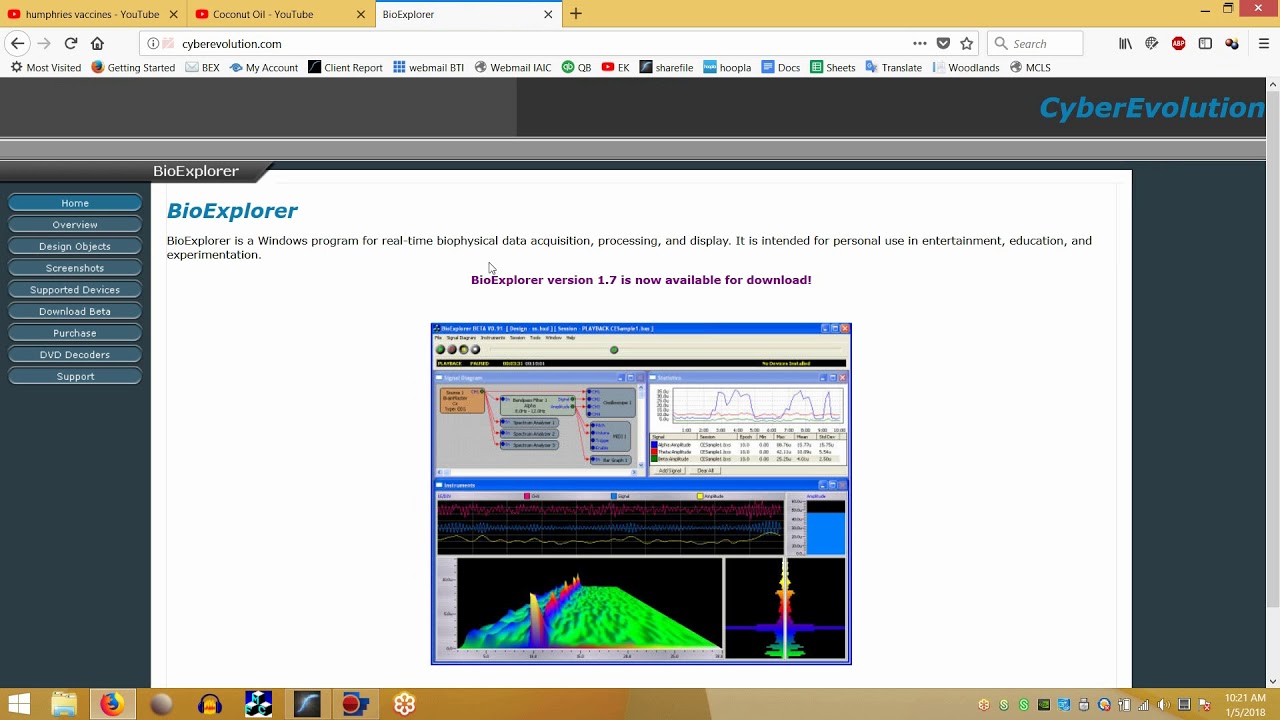Click the network signal tray icon

point(1143,705)
